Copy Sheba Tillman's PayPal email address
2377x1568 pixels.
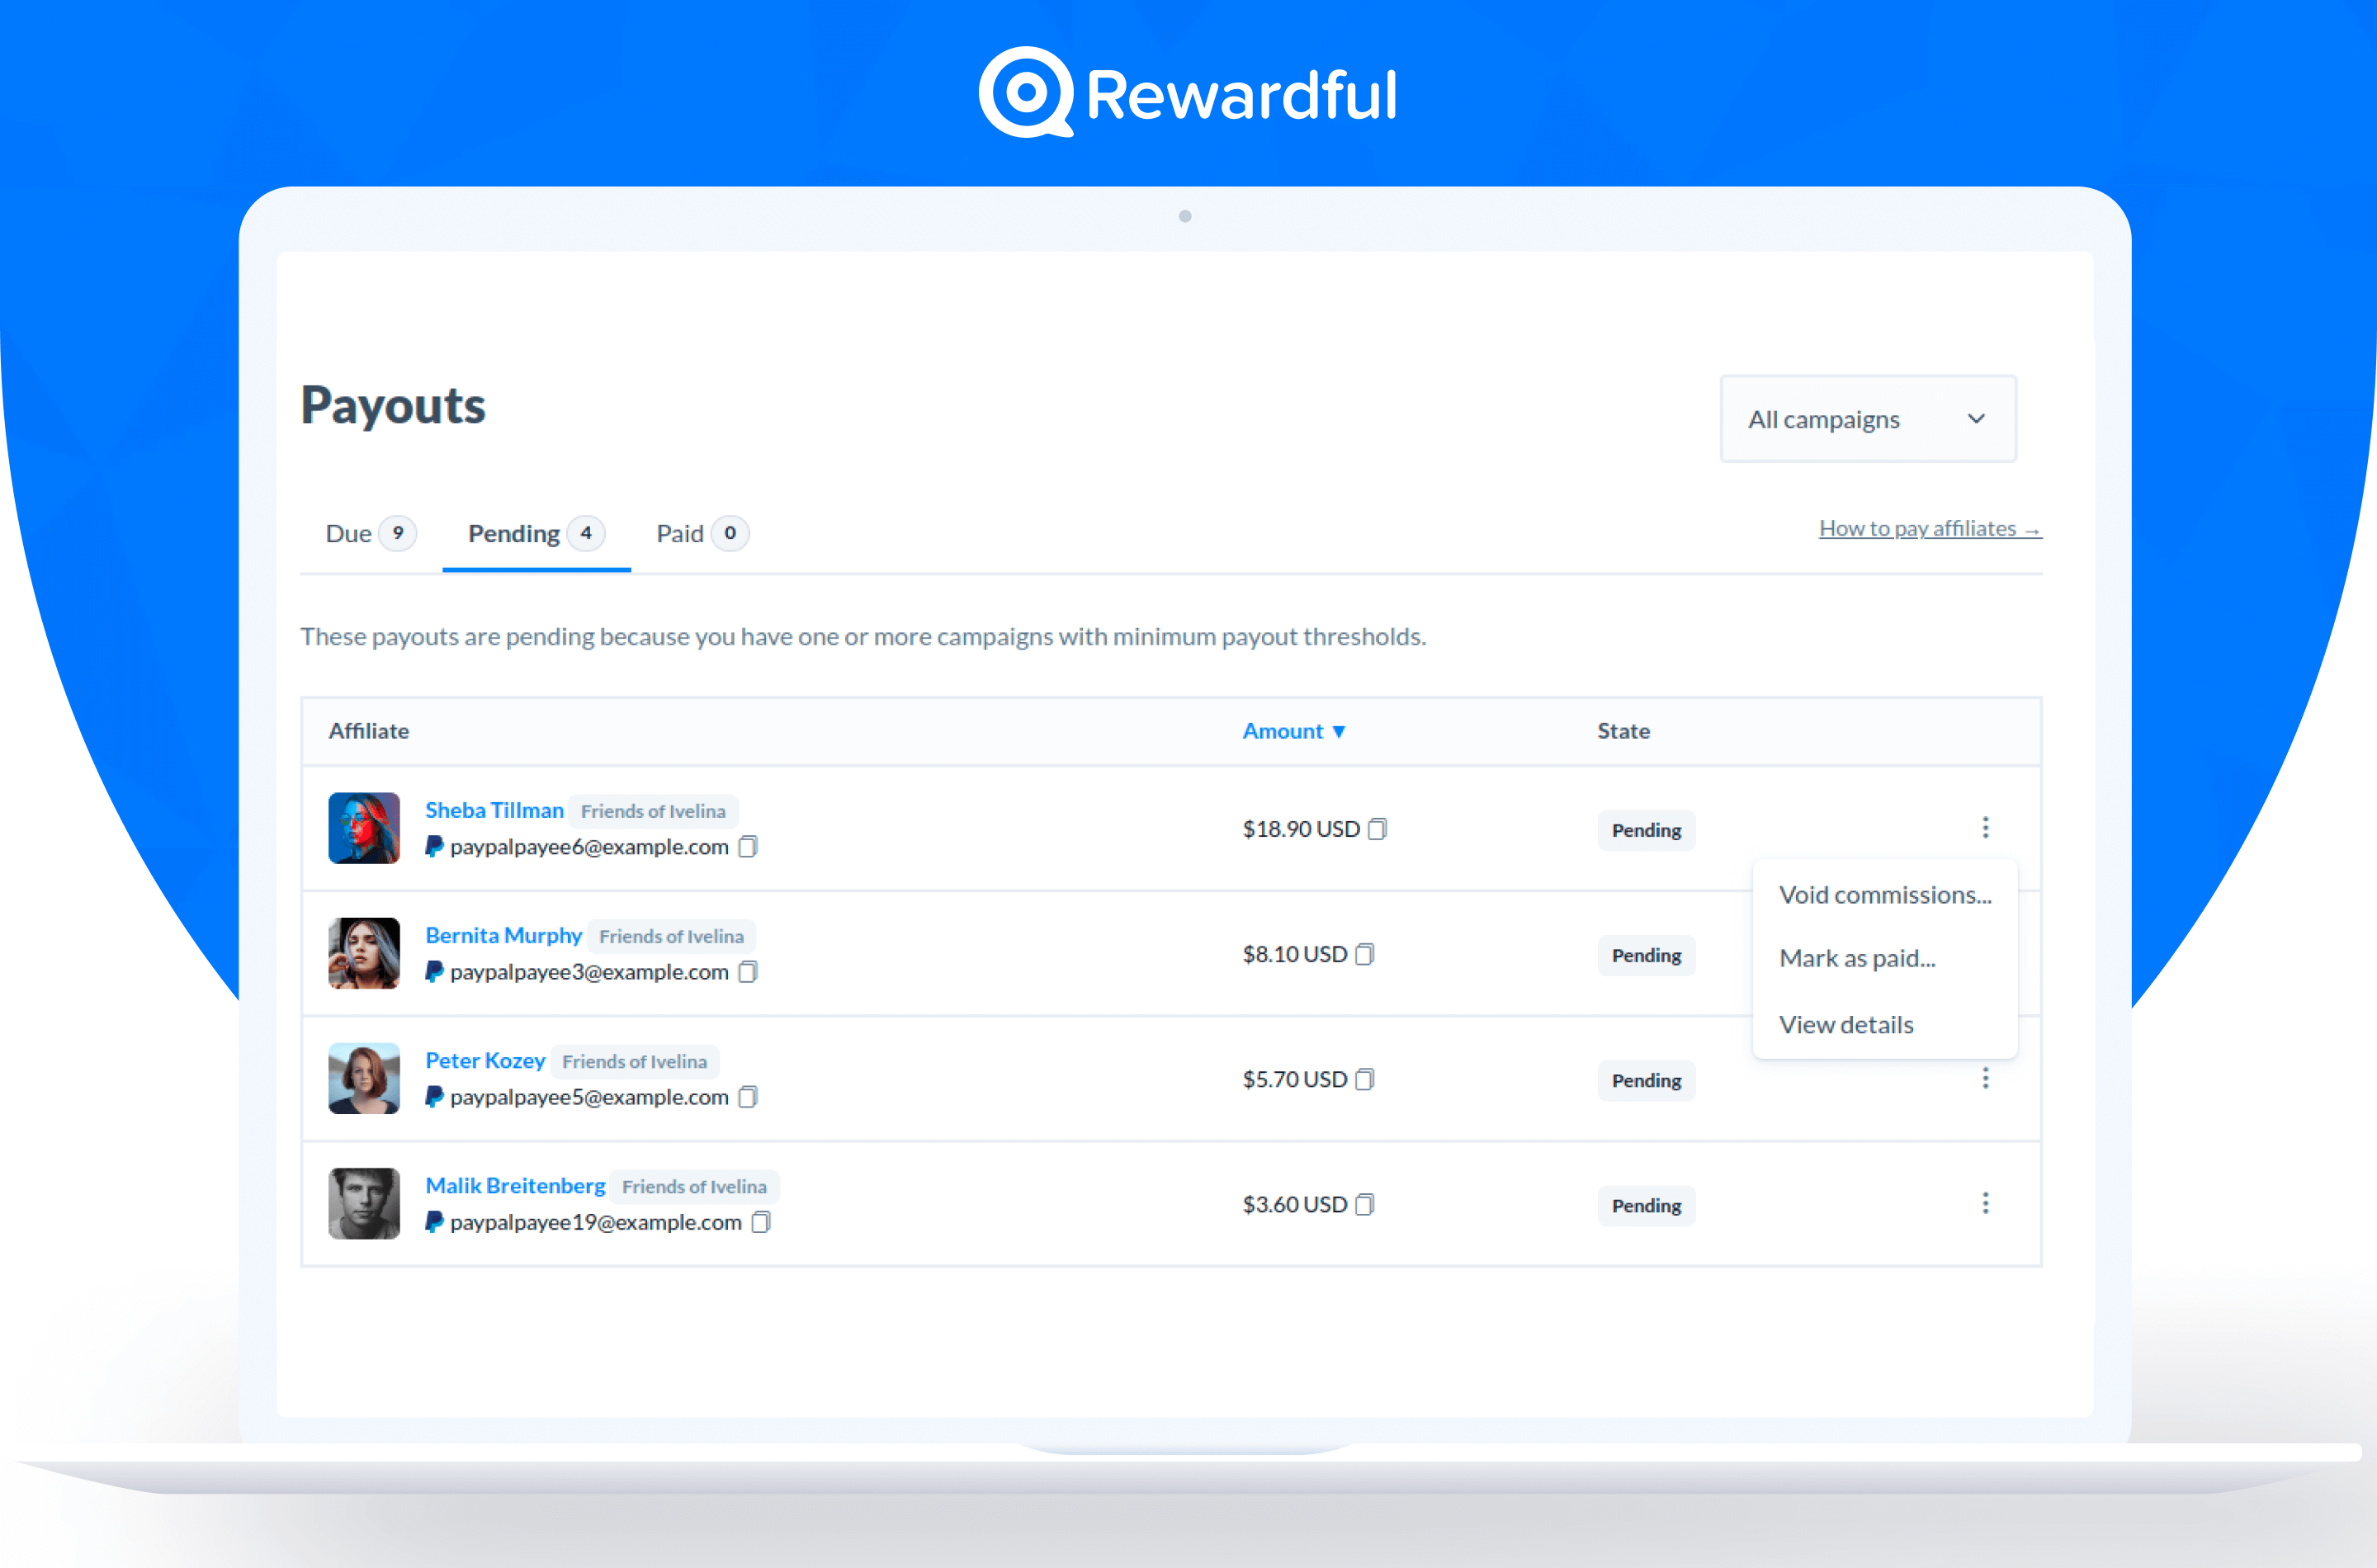(747, 847)
